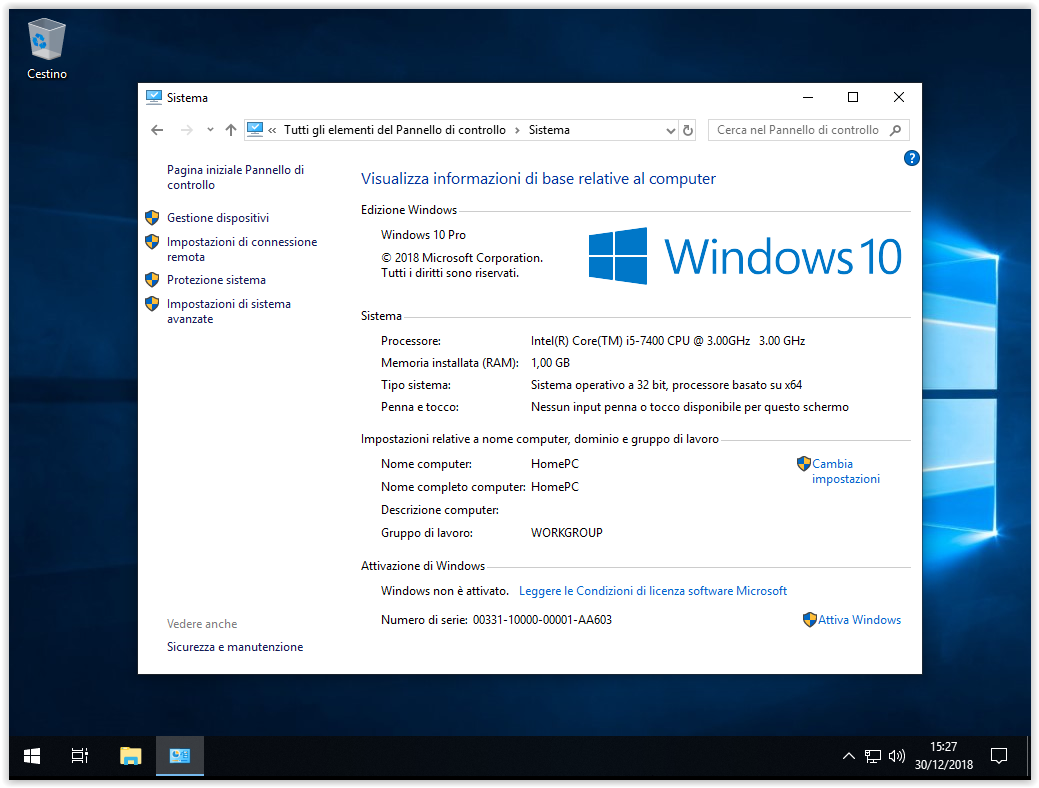
Task: Click the network tray icon
Action: click(x=873, y=756)
